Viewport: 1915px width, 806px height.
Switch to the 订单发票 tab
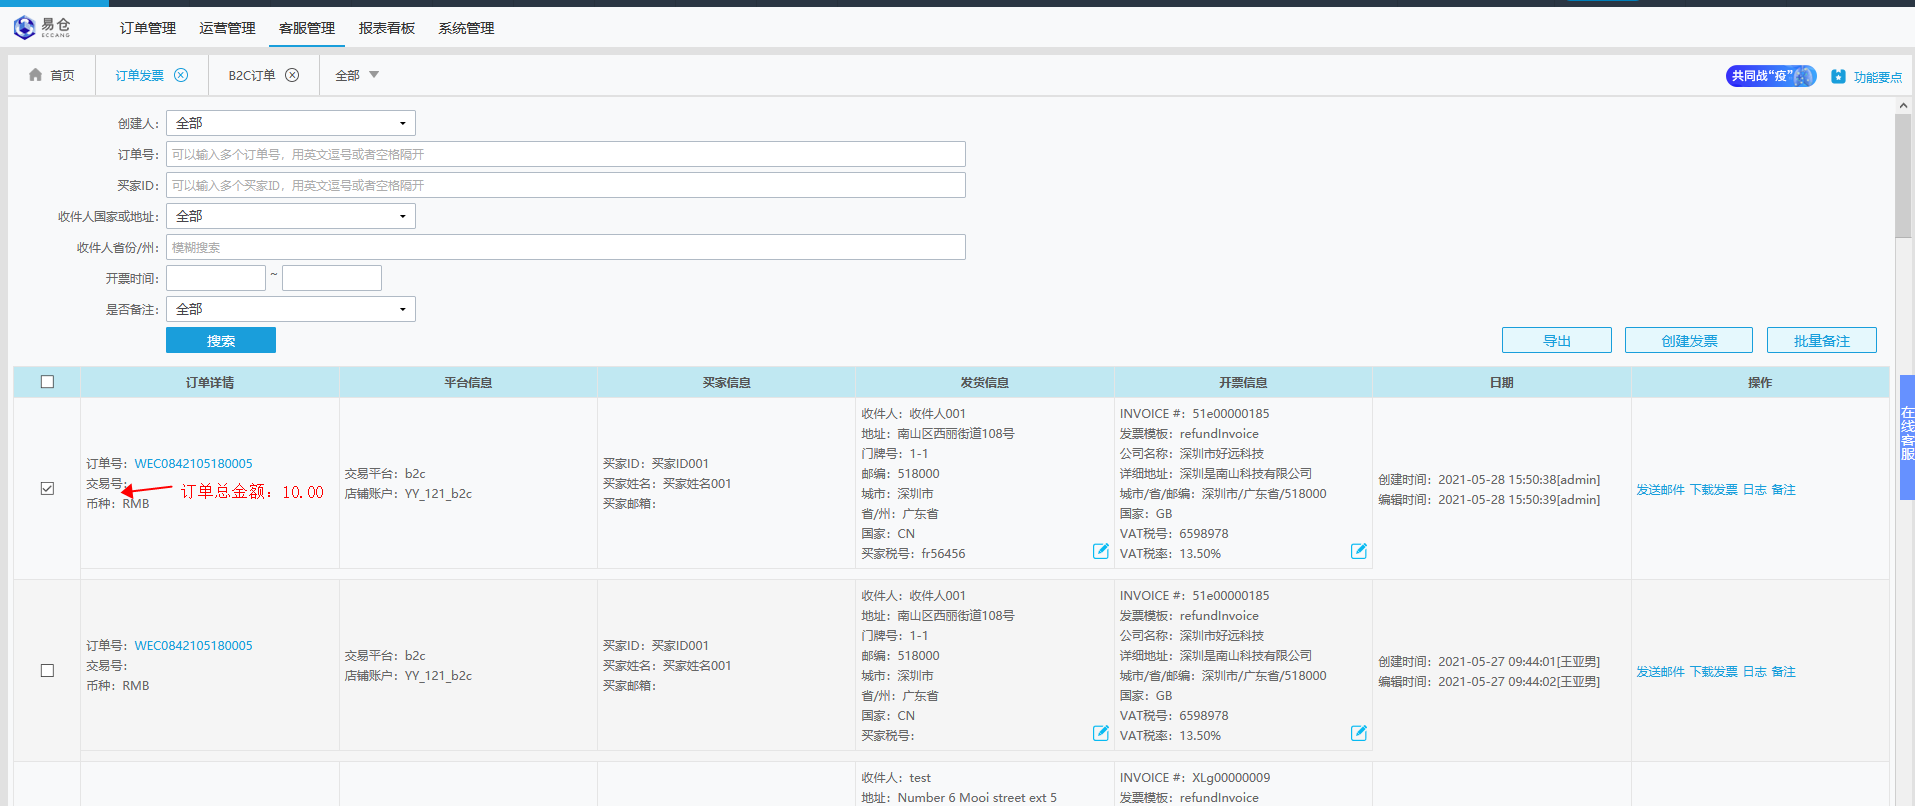click(139, 75)
